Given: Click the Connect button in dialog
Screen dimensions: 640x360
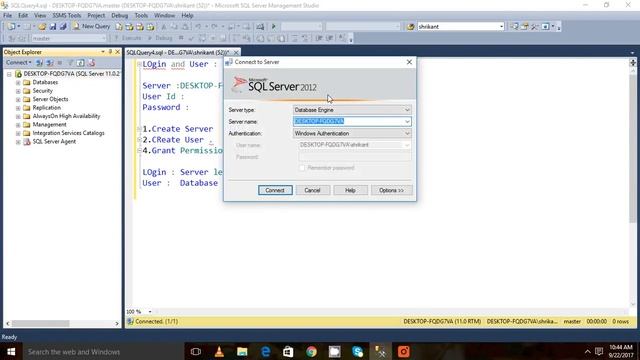Looking at the screenshot, I should 275,190.
